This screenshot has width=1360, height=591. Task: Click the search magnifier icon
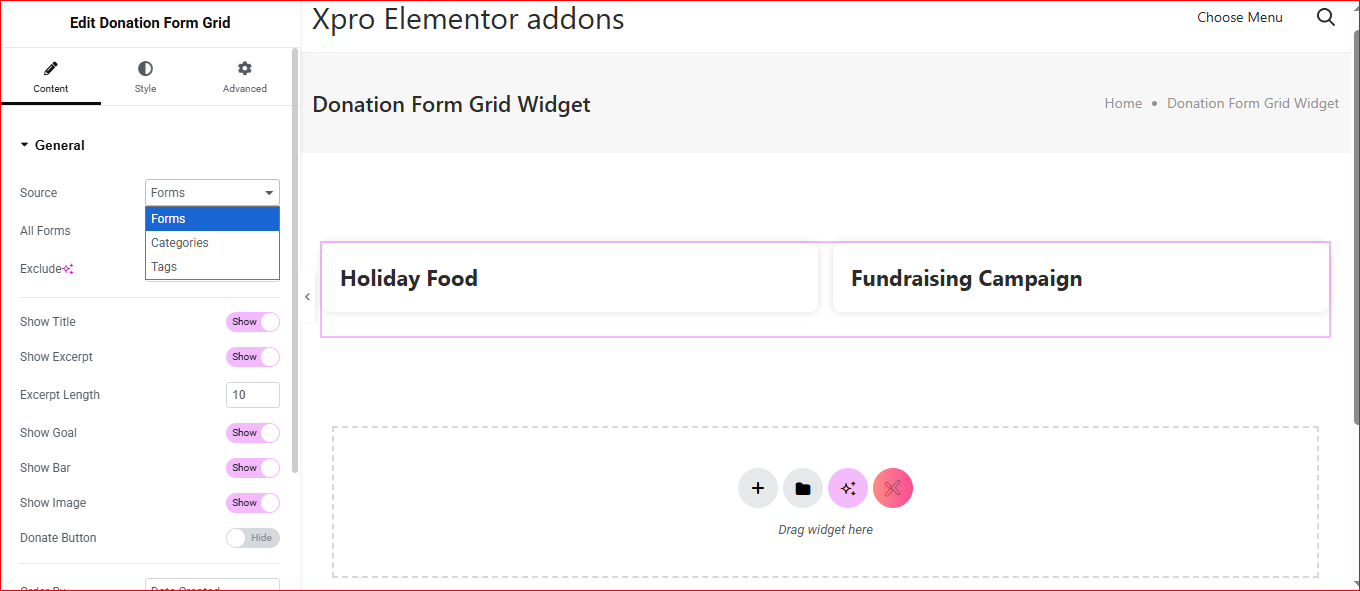[1326, 17]
